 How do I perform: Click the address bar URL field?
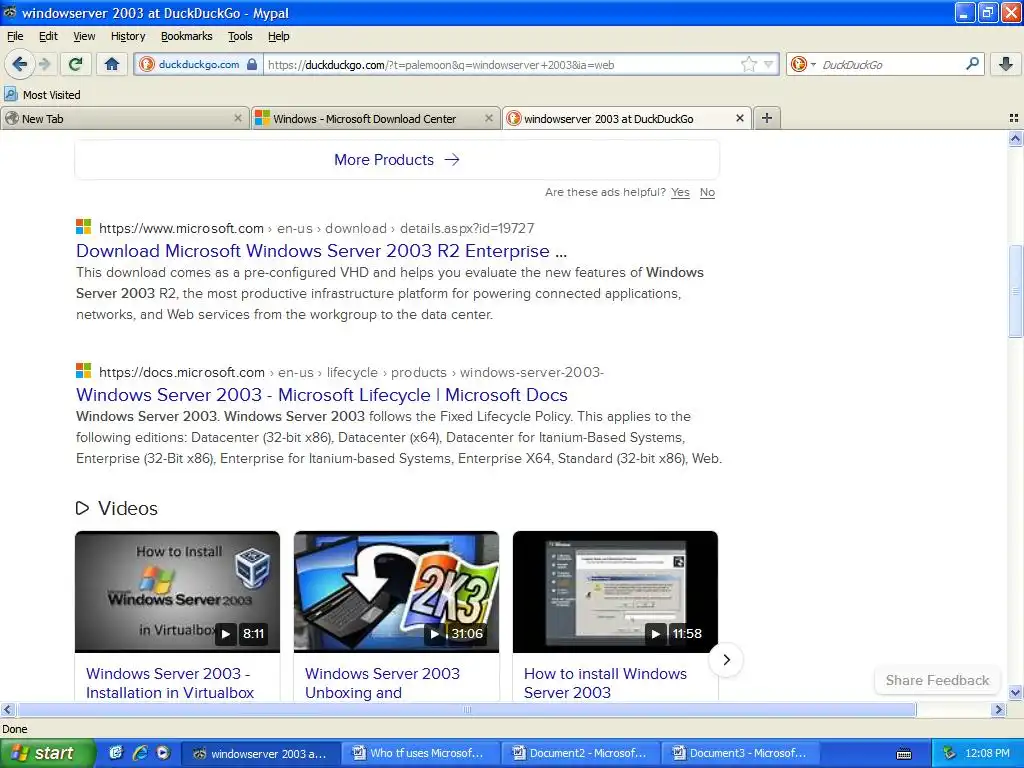(x=503, y=65)
